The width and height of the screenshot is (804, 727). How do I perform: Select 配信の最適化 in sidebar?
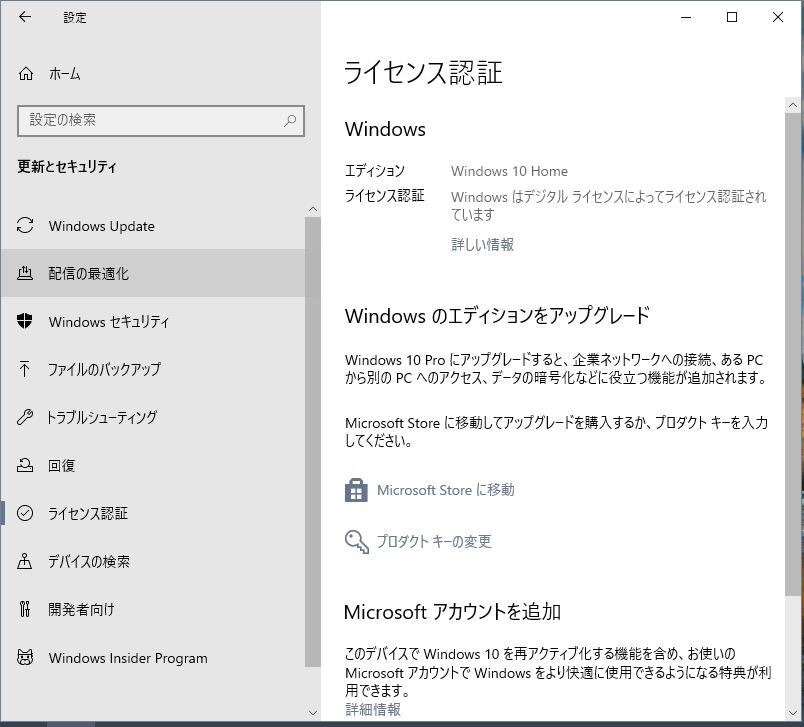click(x=153, y=273)
